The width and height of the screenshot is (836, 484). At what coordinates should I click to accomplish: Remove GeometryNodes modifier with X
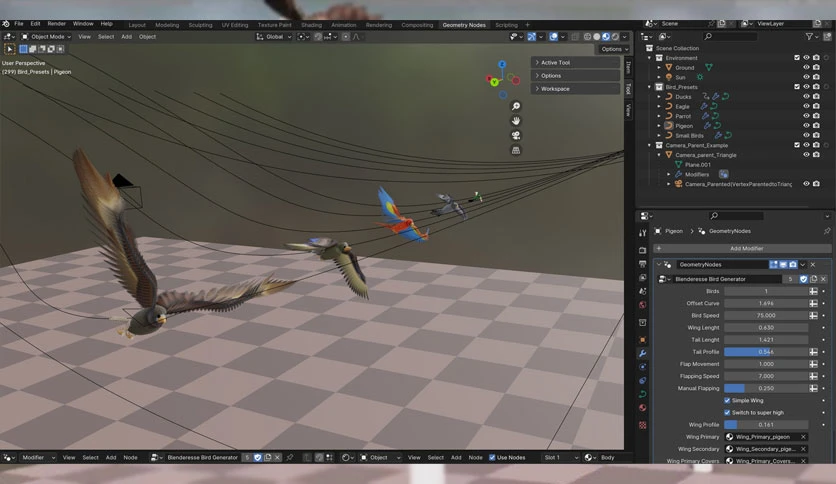(813, 264)
